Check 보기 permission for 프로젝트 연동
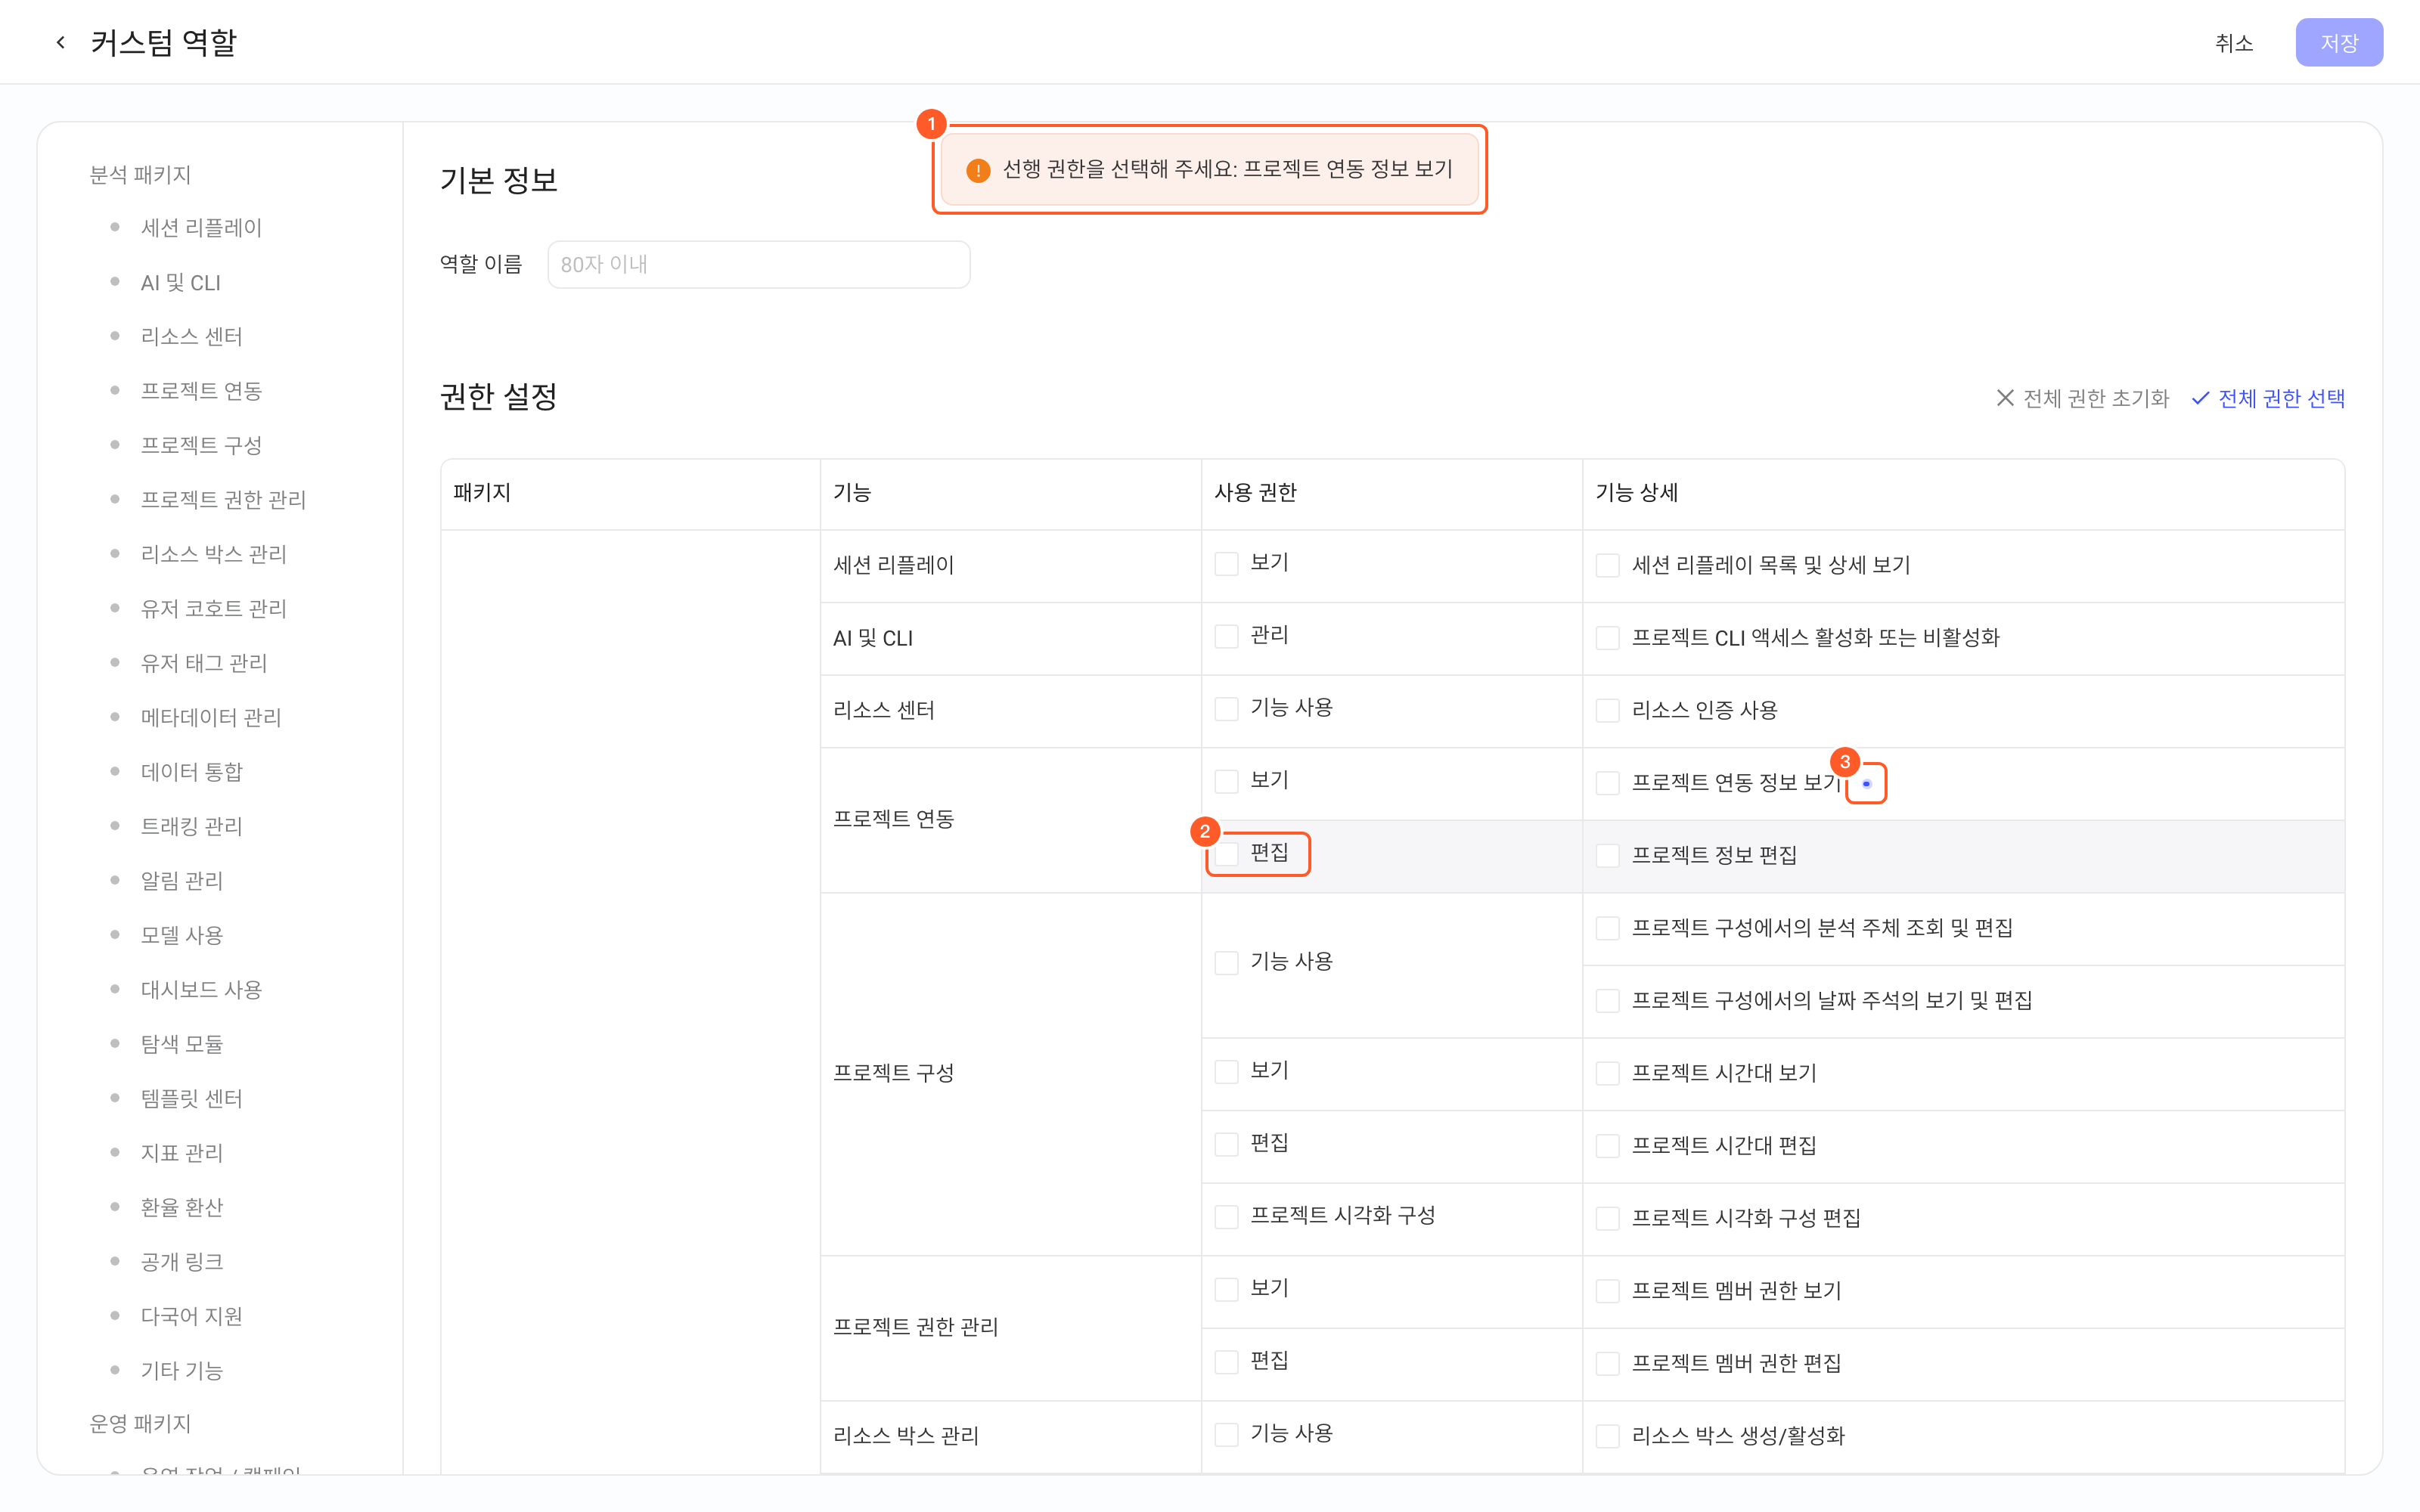The width and height of the screenshot is (2420, 1512). [1226, 781]
